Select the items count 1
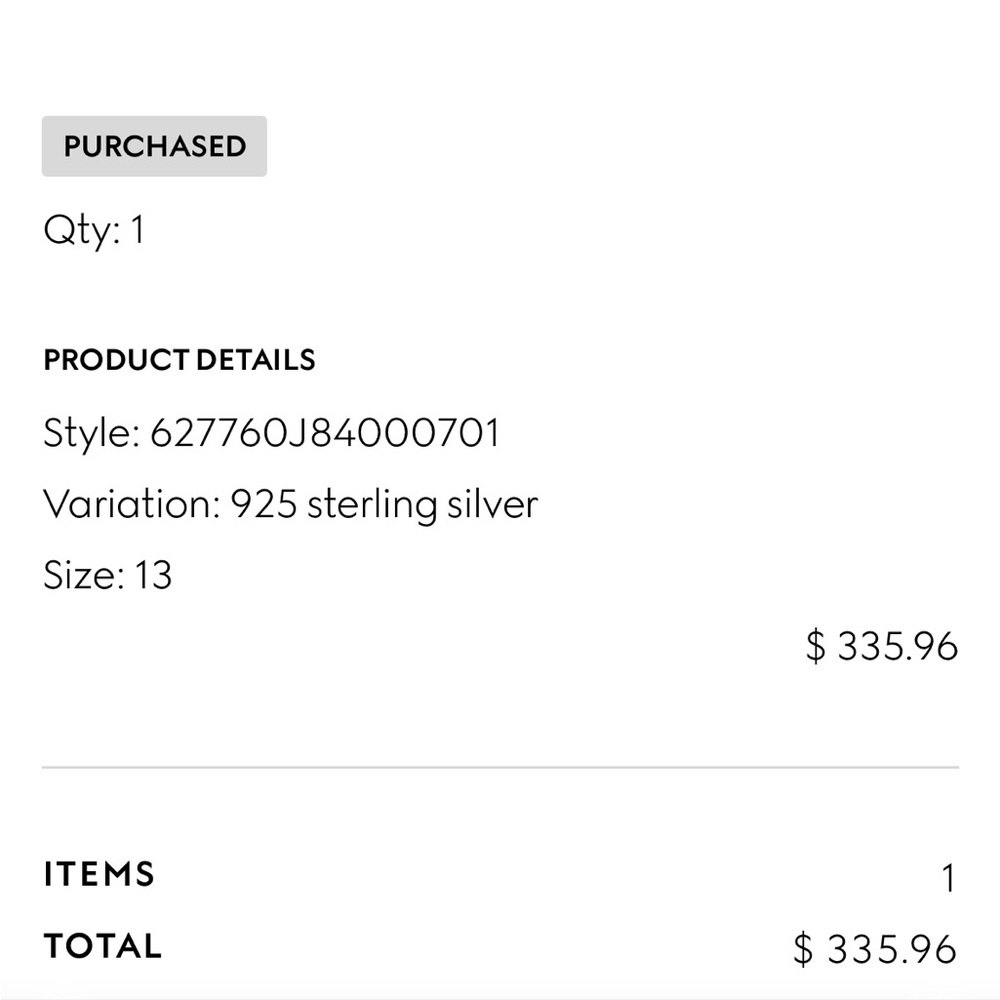Screen dimensions: 1000x1000 click(x=948, y=880)
